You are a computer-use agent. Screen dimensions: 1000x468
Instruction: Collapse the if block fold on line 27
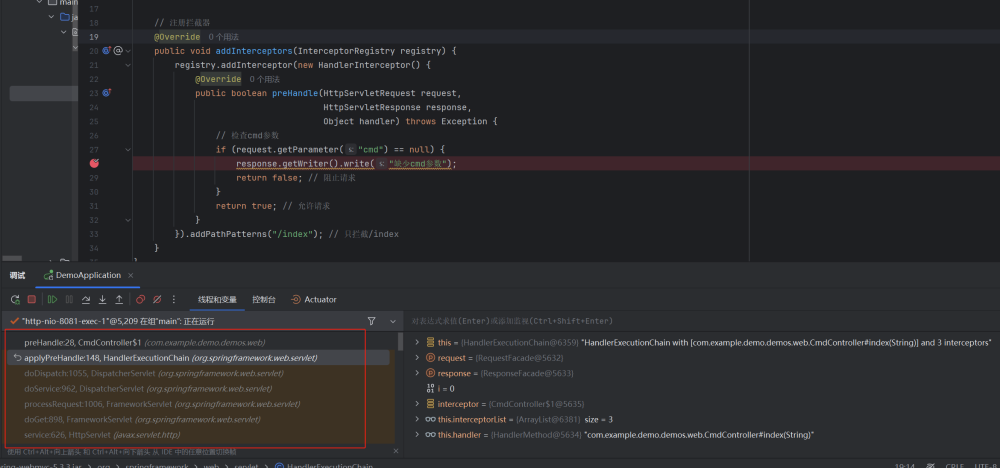[x=128, y=149]
